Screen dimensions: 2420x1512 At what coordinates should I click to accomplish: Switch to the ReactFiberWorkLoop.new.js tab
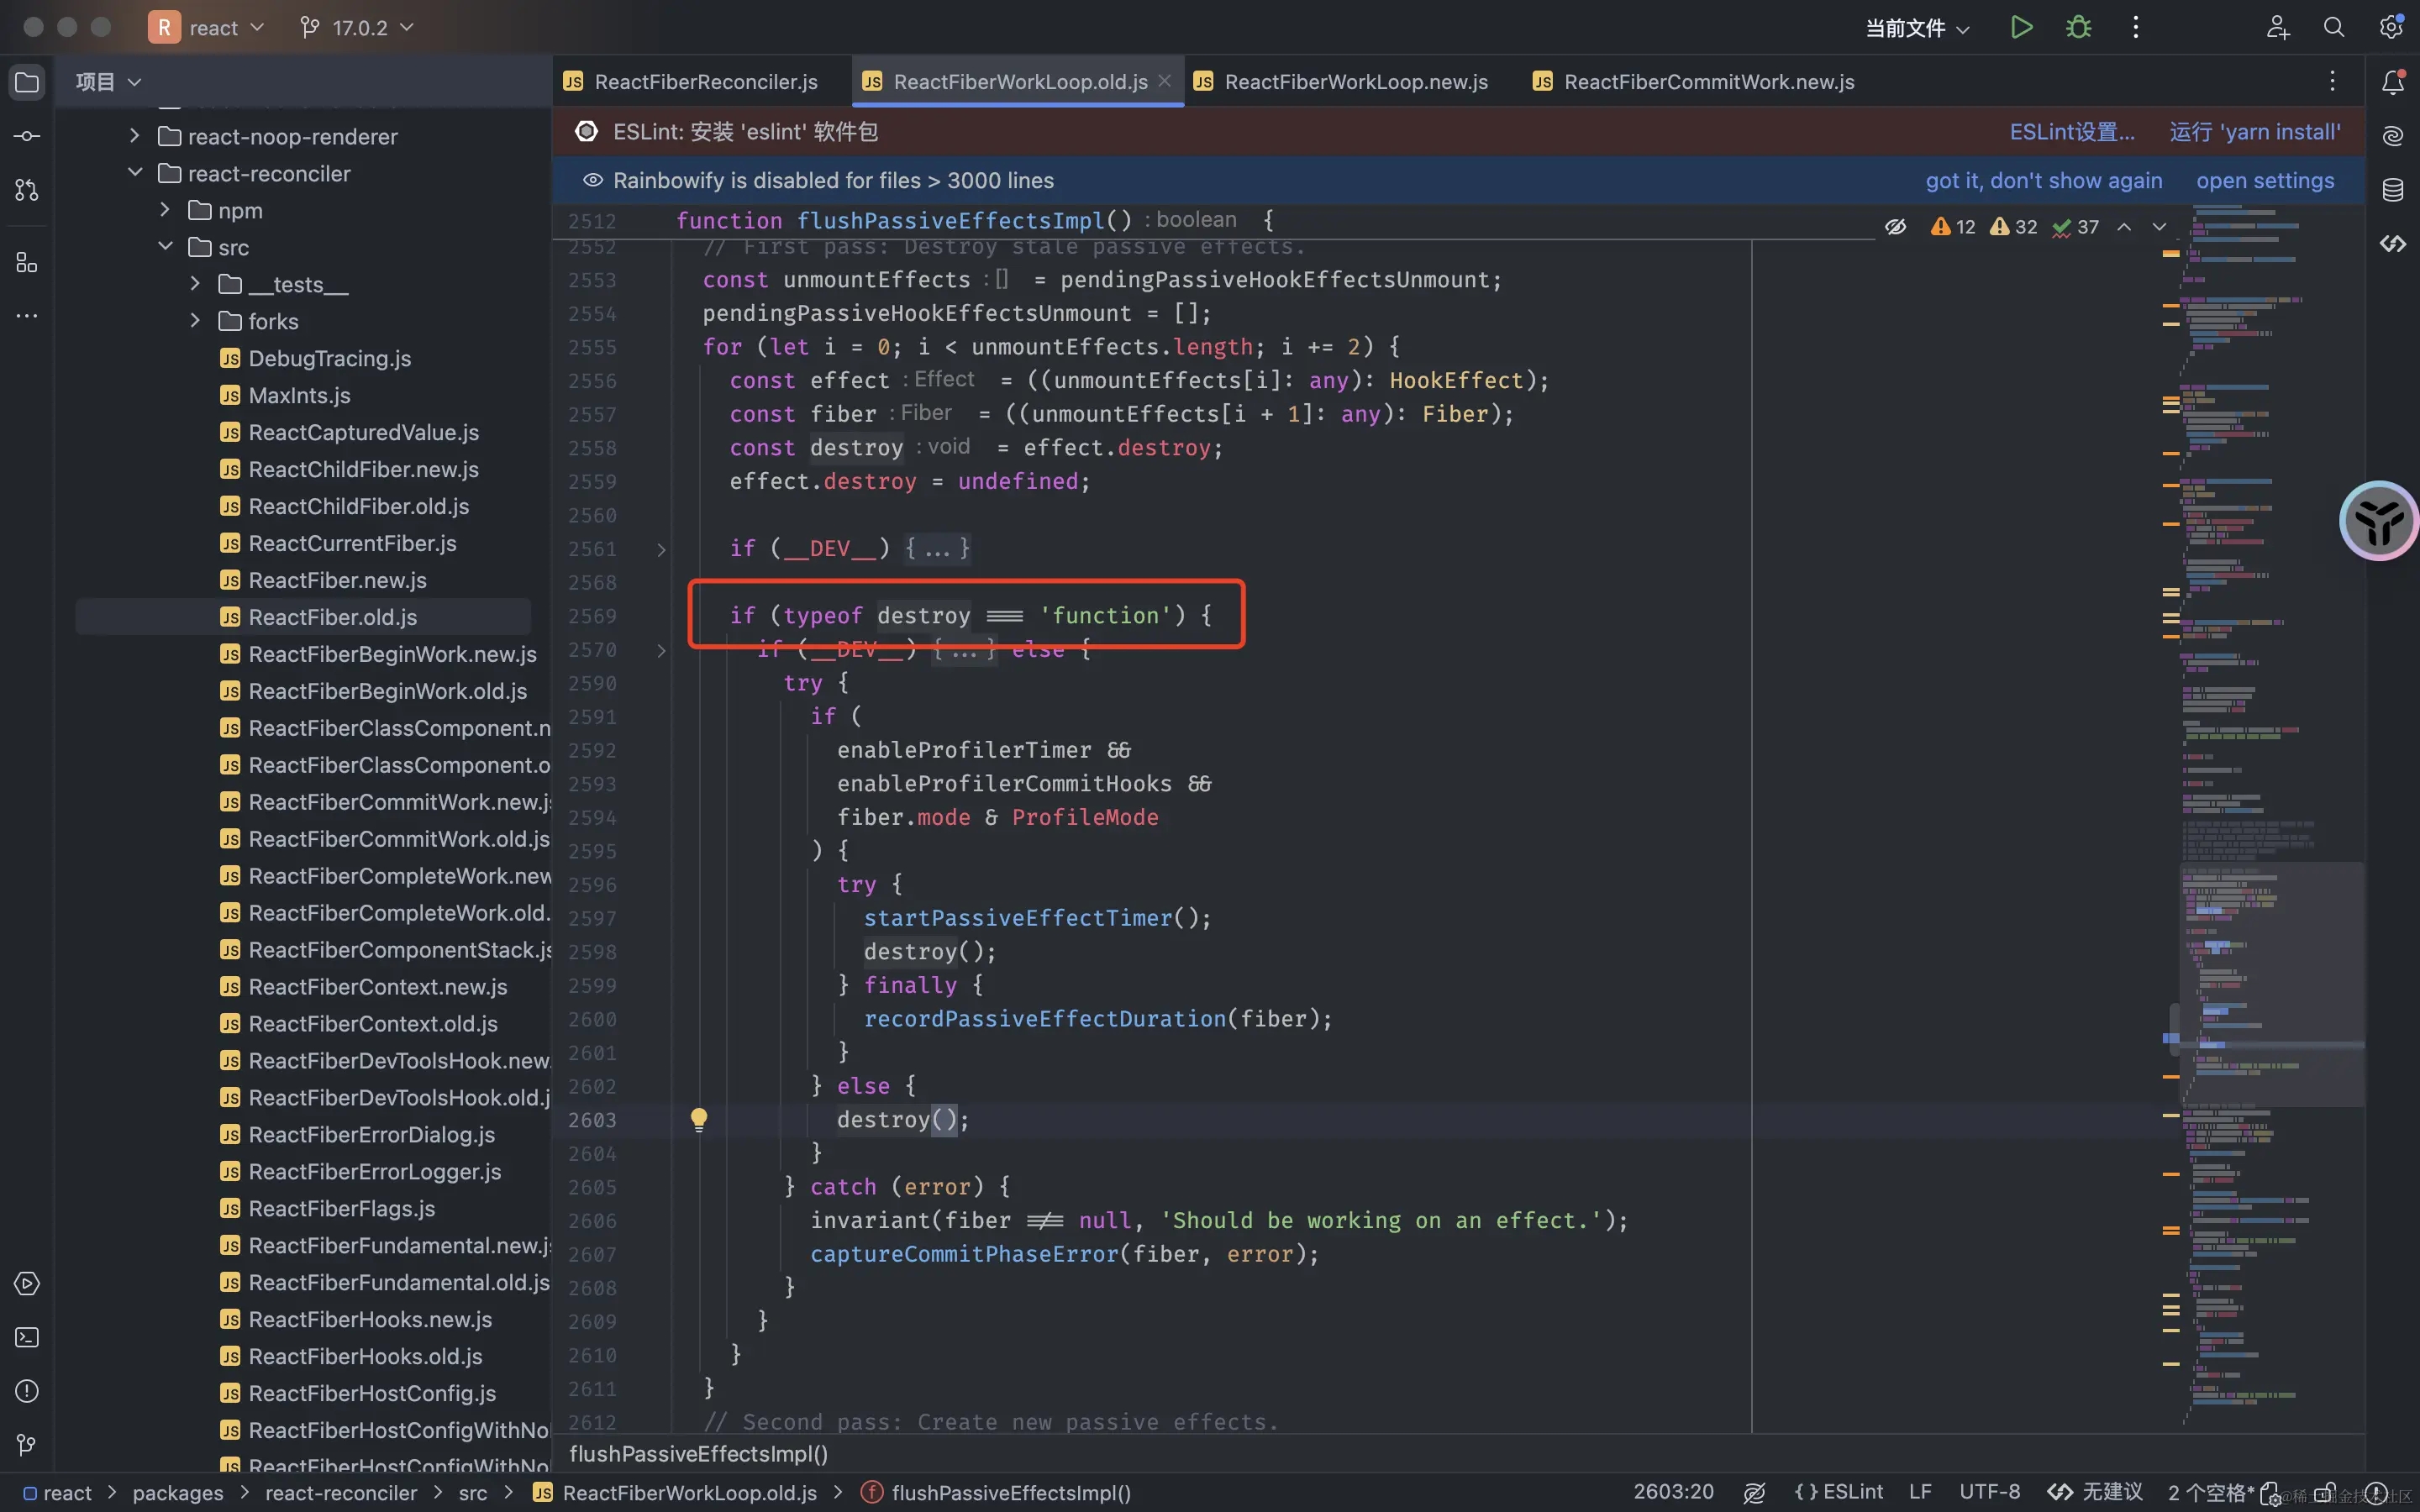1341,82
